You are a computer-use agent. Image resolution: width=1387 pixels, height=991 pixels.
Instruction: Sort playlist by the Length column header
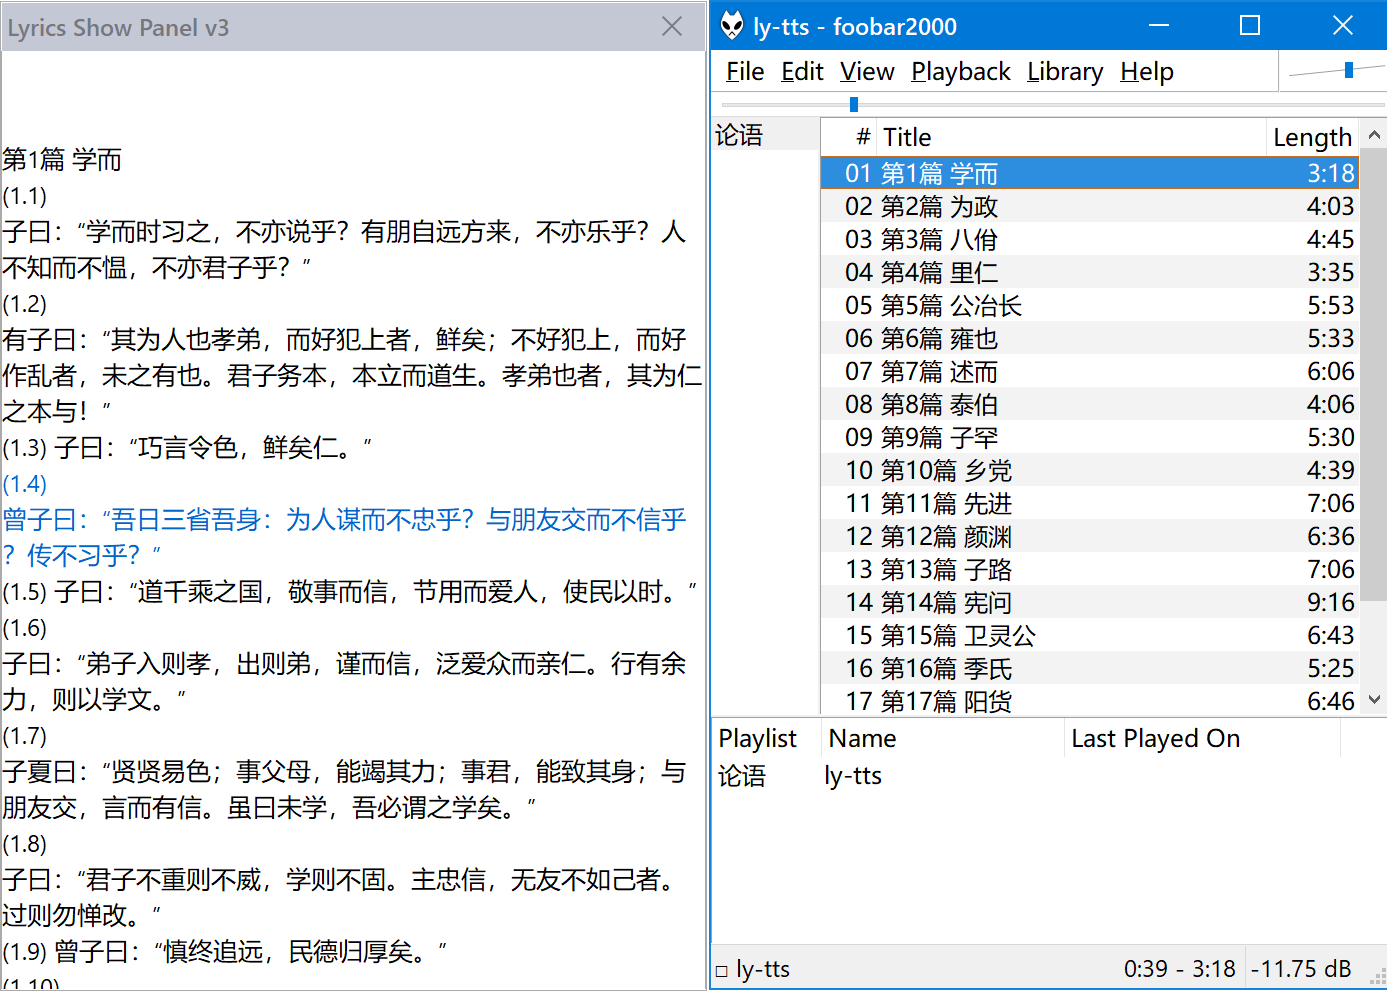coord(1312,137)
